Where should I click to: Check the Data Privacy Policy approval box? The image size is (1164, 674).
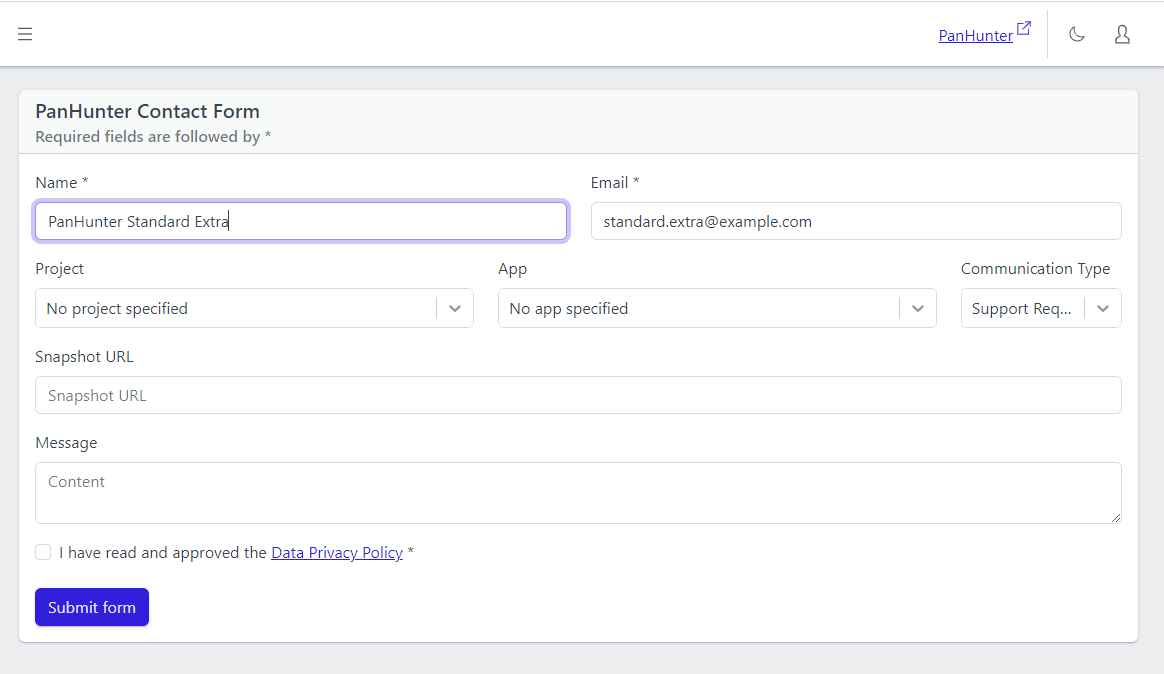(x=43, y=552)
